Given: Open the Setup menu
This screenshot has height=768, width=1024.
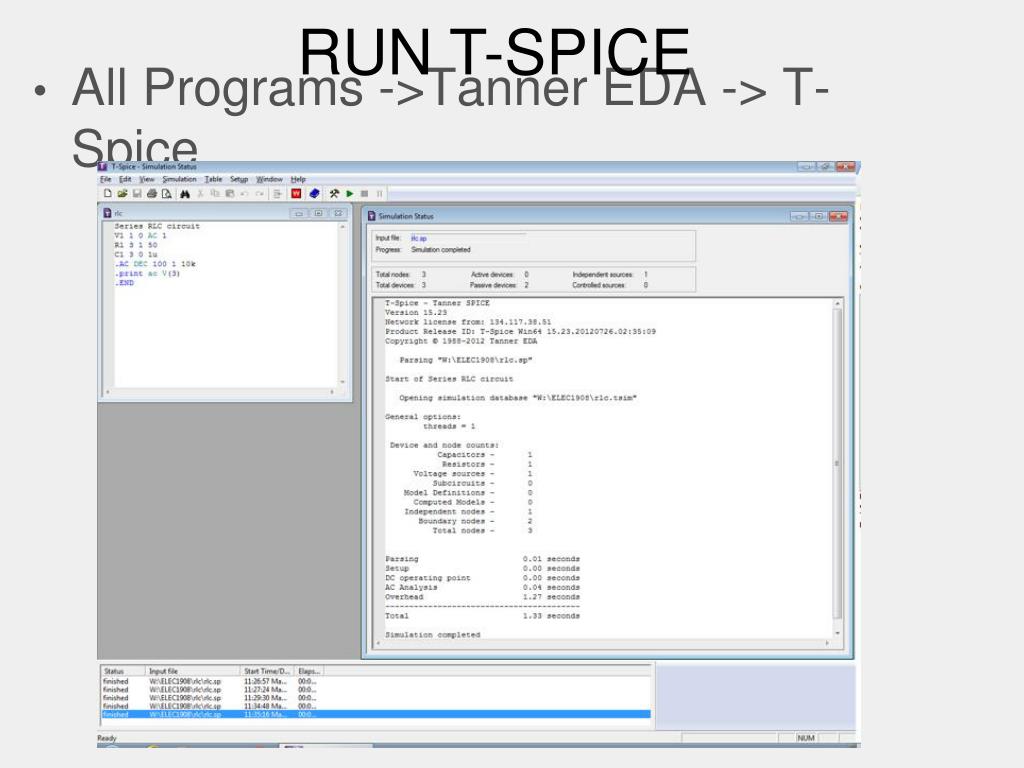Looking at the screenshot, I should tap(239, 179).
